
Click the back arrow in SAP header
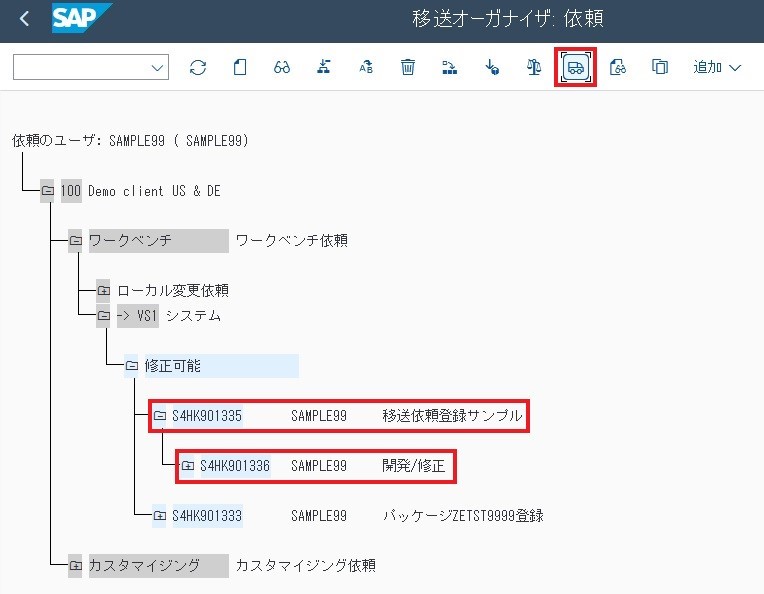click(24, 19)
